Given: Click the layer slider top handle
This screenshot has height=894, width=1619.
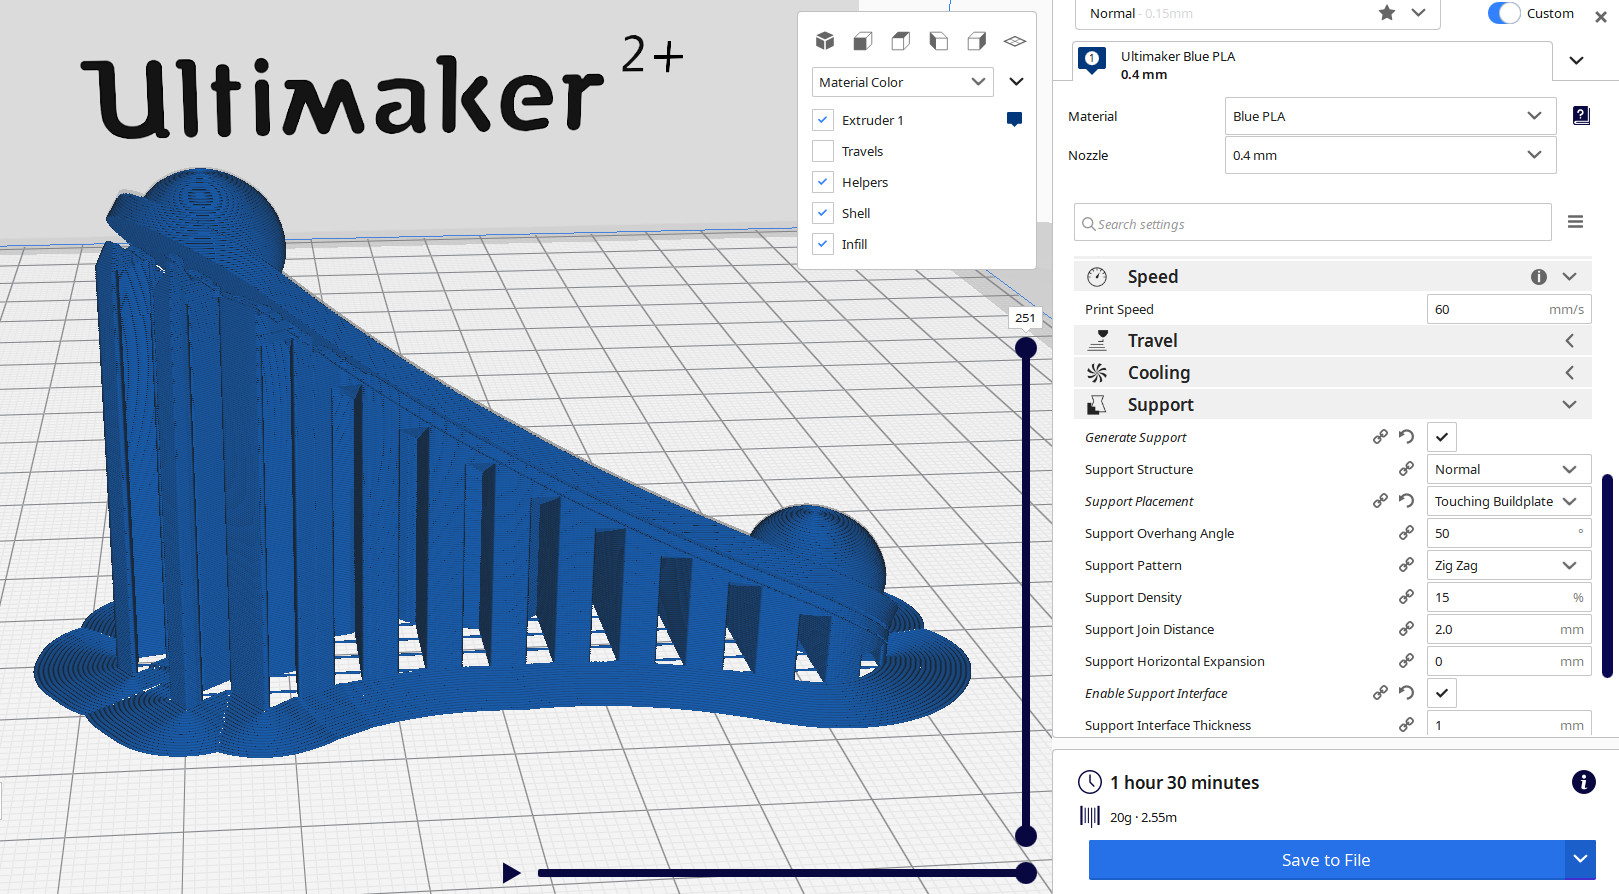Looking at the screenshot, I should [1025, 348].
